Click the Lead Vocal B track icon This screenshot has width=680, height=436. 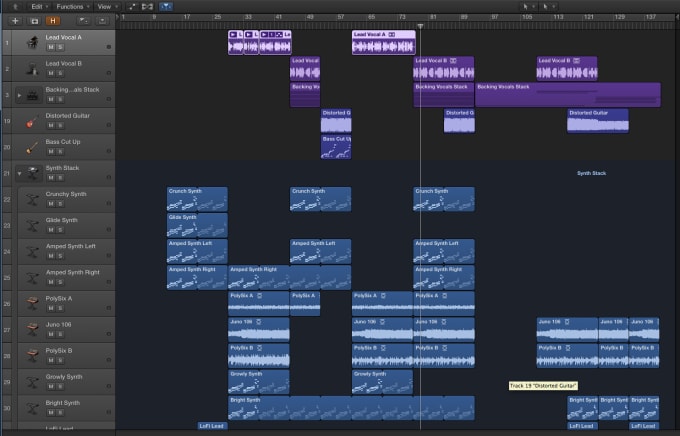coord(32,69)
